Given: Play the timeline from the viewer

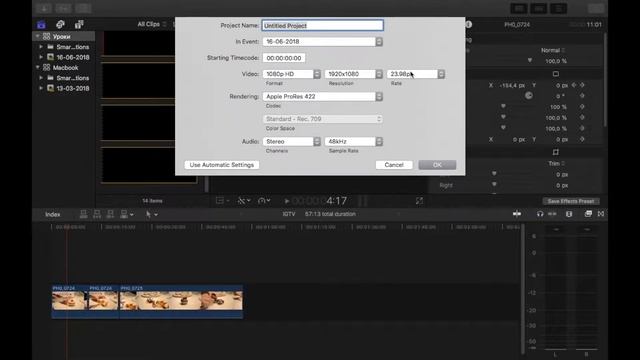Looking at the screenshot, I should 287,201.
